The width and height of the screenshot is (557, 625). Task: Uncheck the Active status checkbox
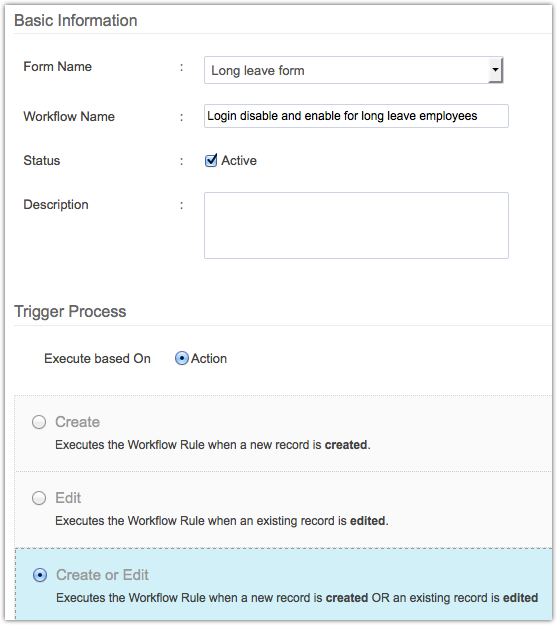[211, 160]
